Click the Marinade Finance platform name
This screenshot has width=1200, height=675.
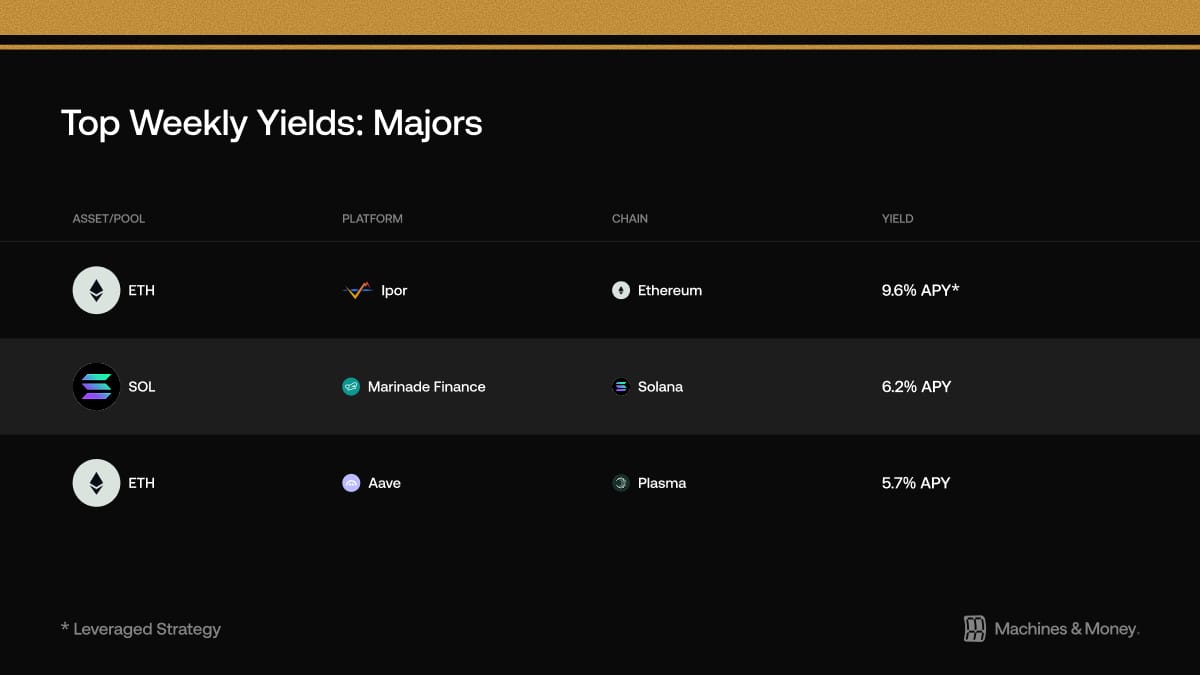coord(427,387)
